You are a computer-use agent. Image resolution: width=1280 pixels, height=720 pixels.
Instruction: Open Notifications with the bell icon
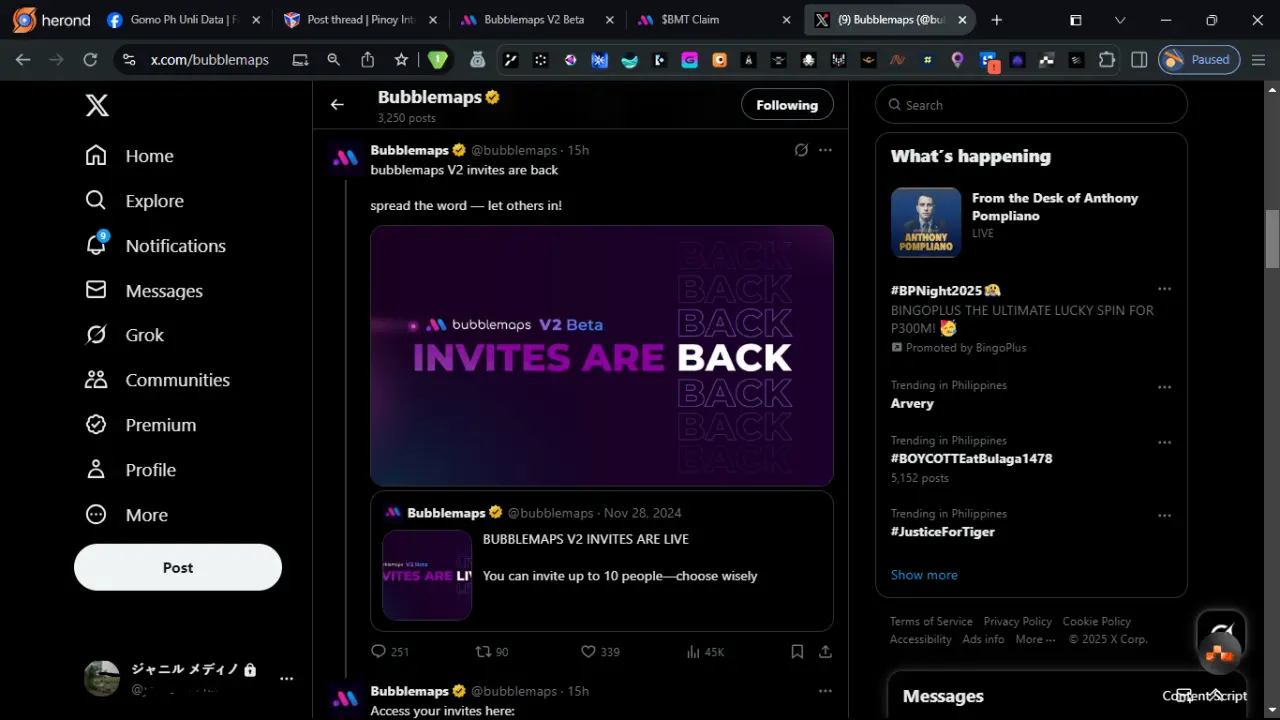(156, 246)
